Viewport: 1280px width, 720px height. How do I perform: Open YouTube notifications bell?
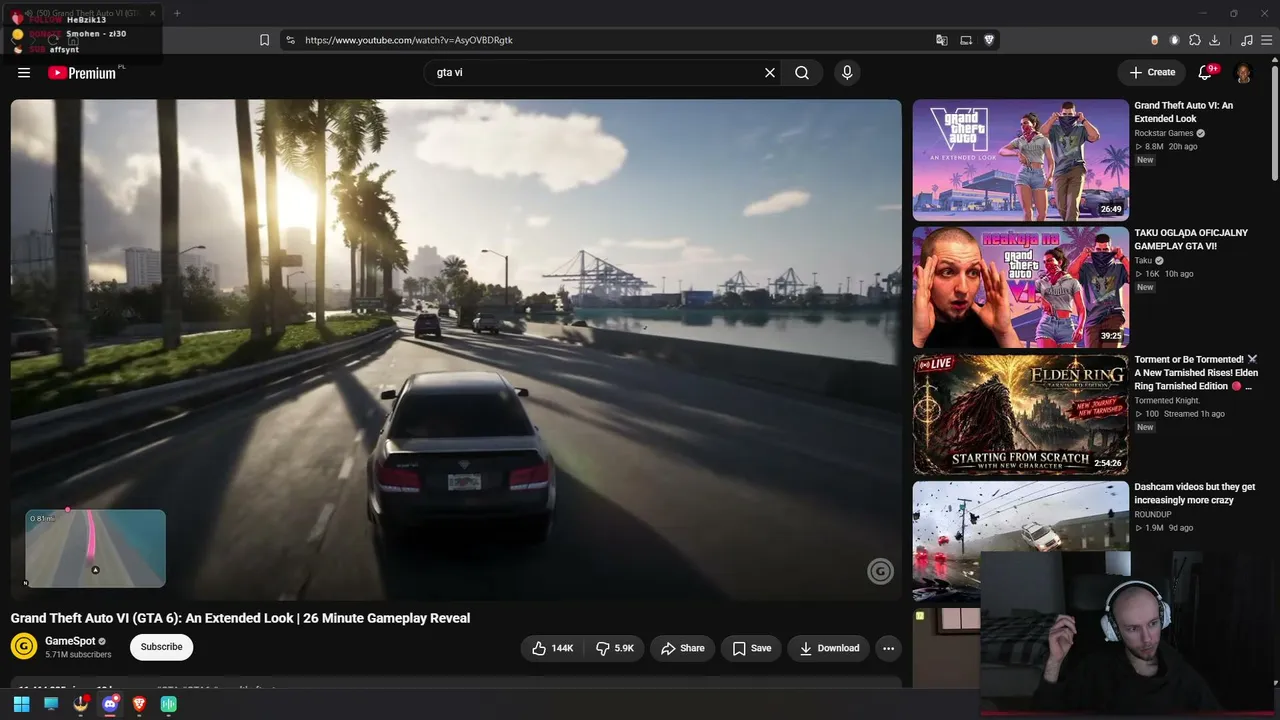pos(1205,72)
